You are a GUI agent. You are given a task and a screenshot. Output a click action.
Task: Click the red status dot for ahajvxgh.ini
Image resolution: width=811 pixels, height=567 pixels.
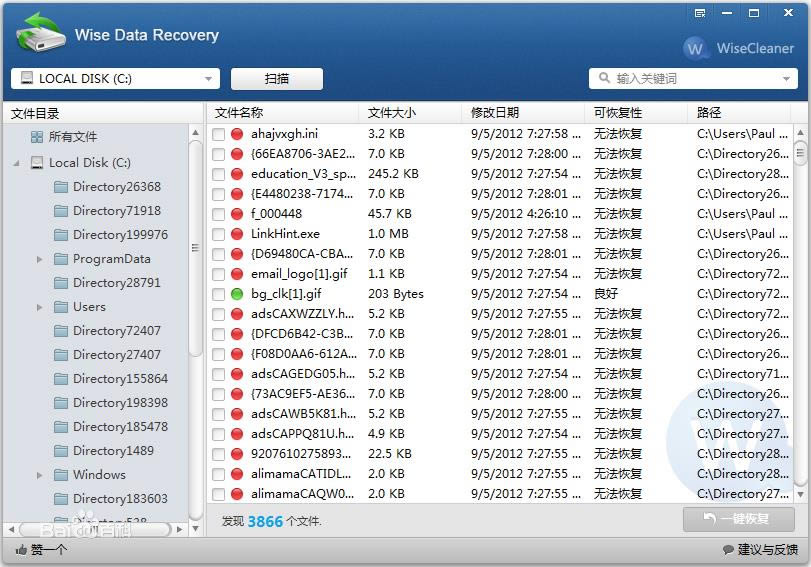point(237,134)
